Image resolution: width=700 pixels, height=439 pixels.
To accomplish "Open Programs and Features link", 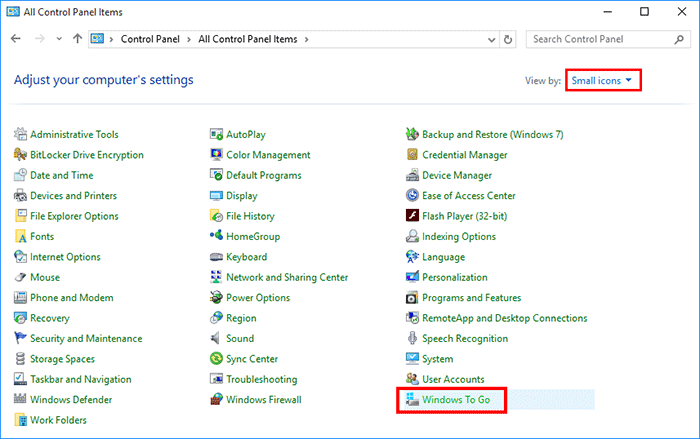I will tap(472, 297).
